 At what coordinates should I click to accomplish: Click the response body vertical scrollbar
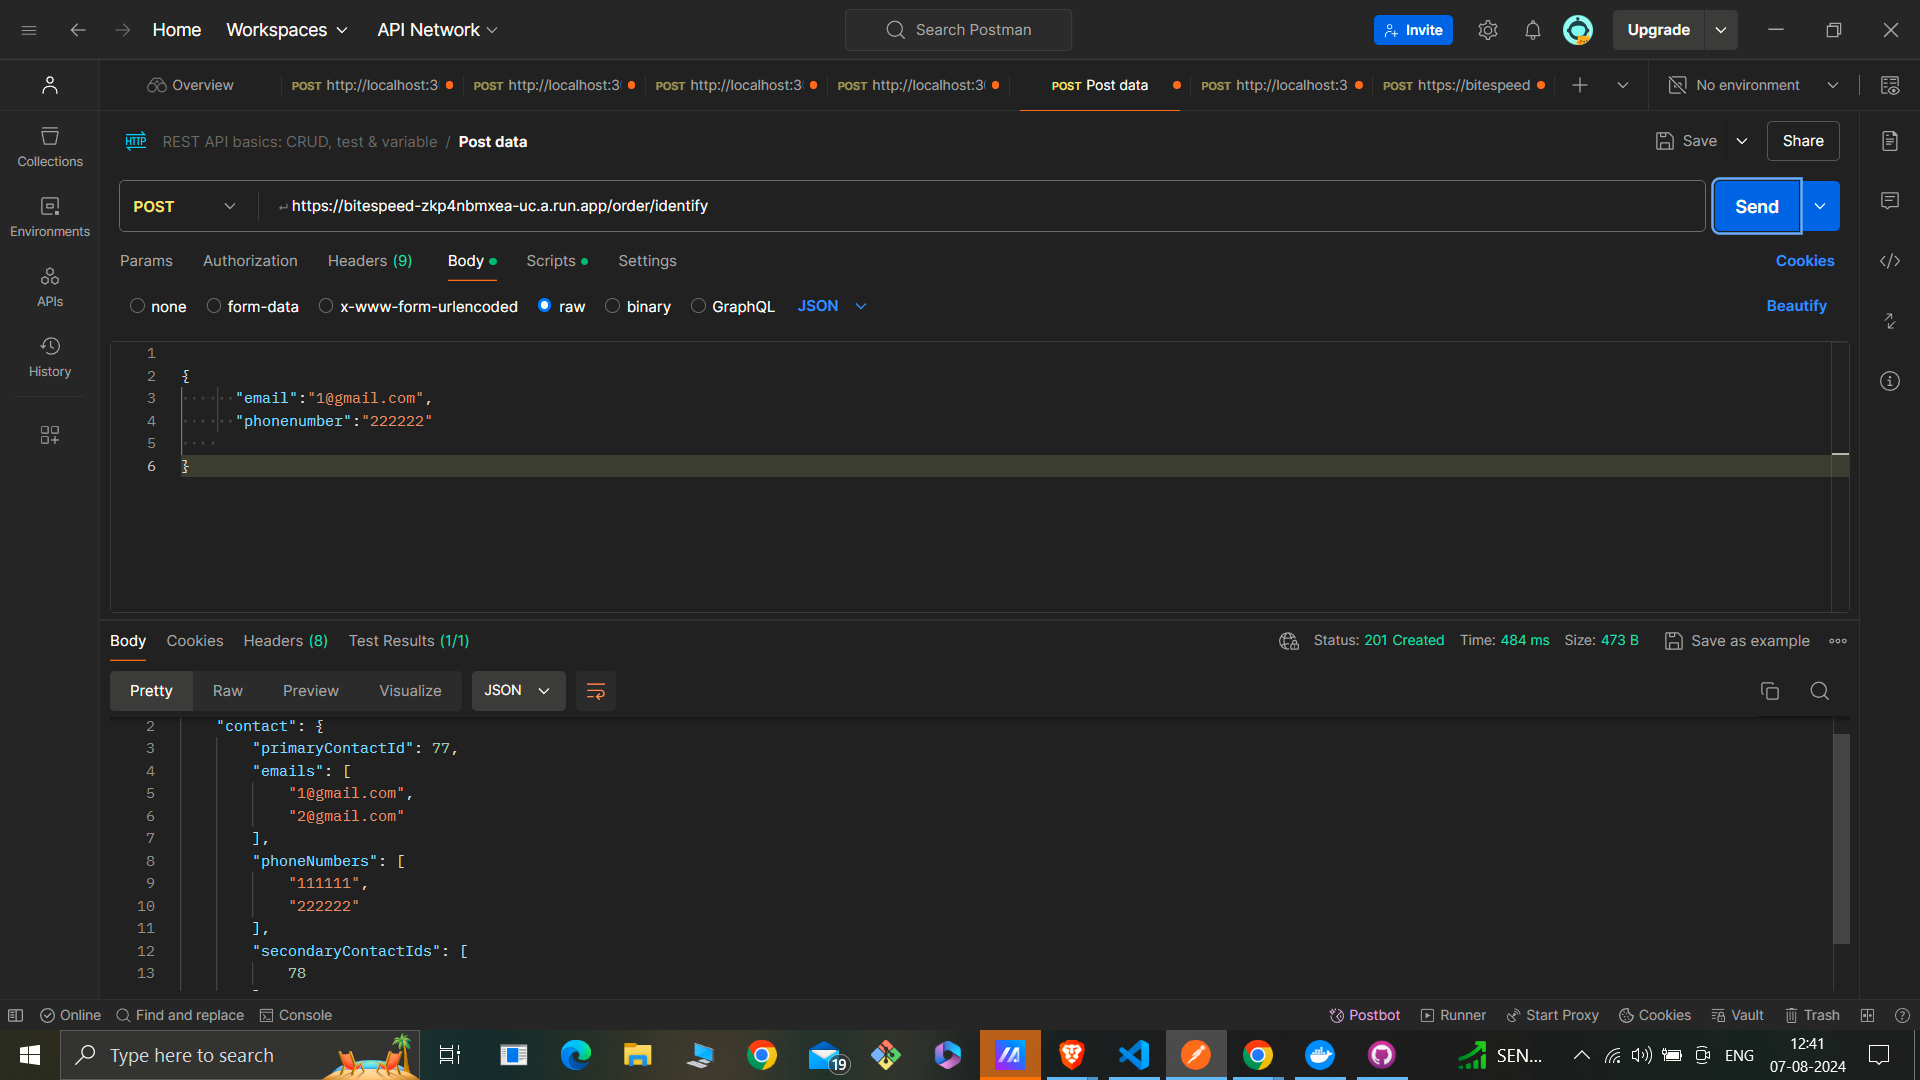pos(1841,838)
